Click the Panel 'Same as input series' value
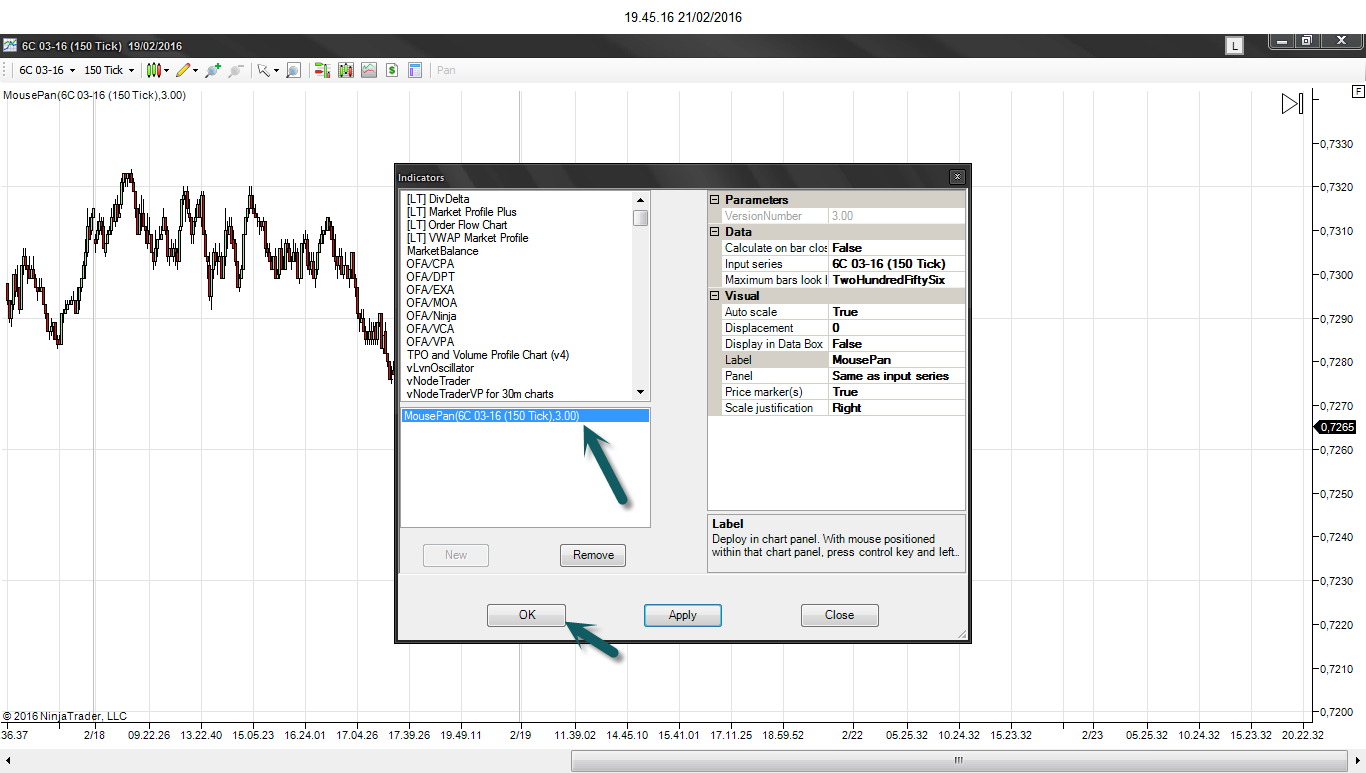 point(897,376)
